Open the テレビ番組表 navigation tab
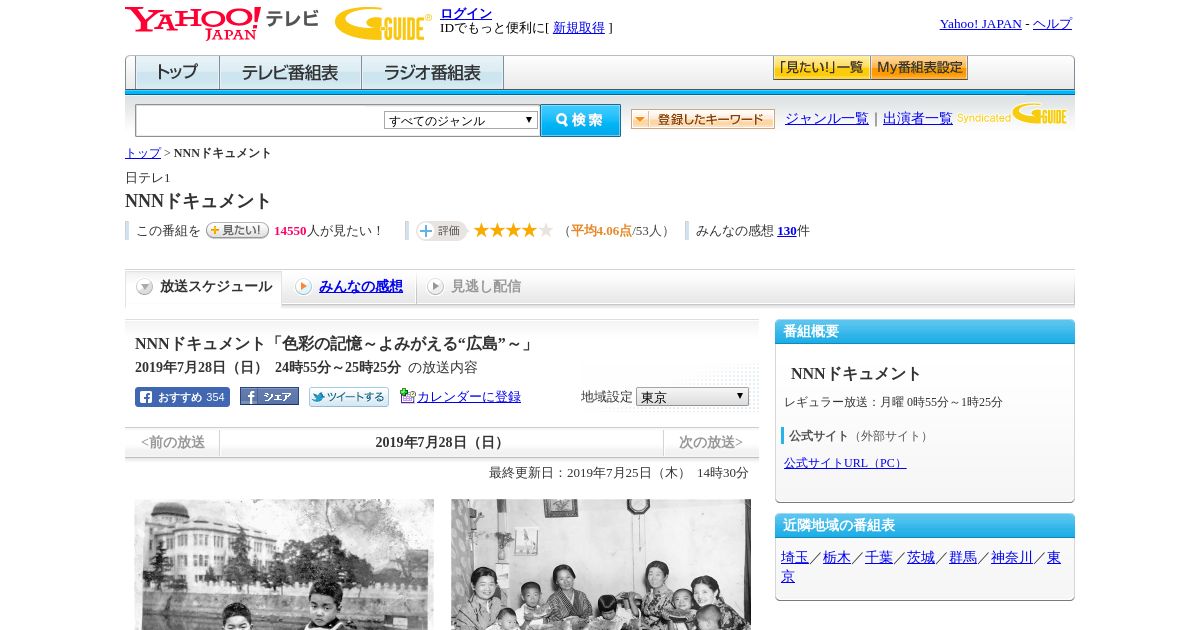1200x630 pixels. [x=290, y=73]
